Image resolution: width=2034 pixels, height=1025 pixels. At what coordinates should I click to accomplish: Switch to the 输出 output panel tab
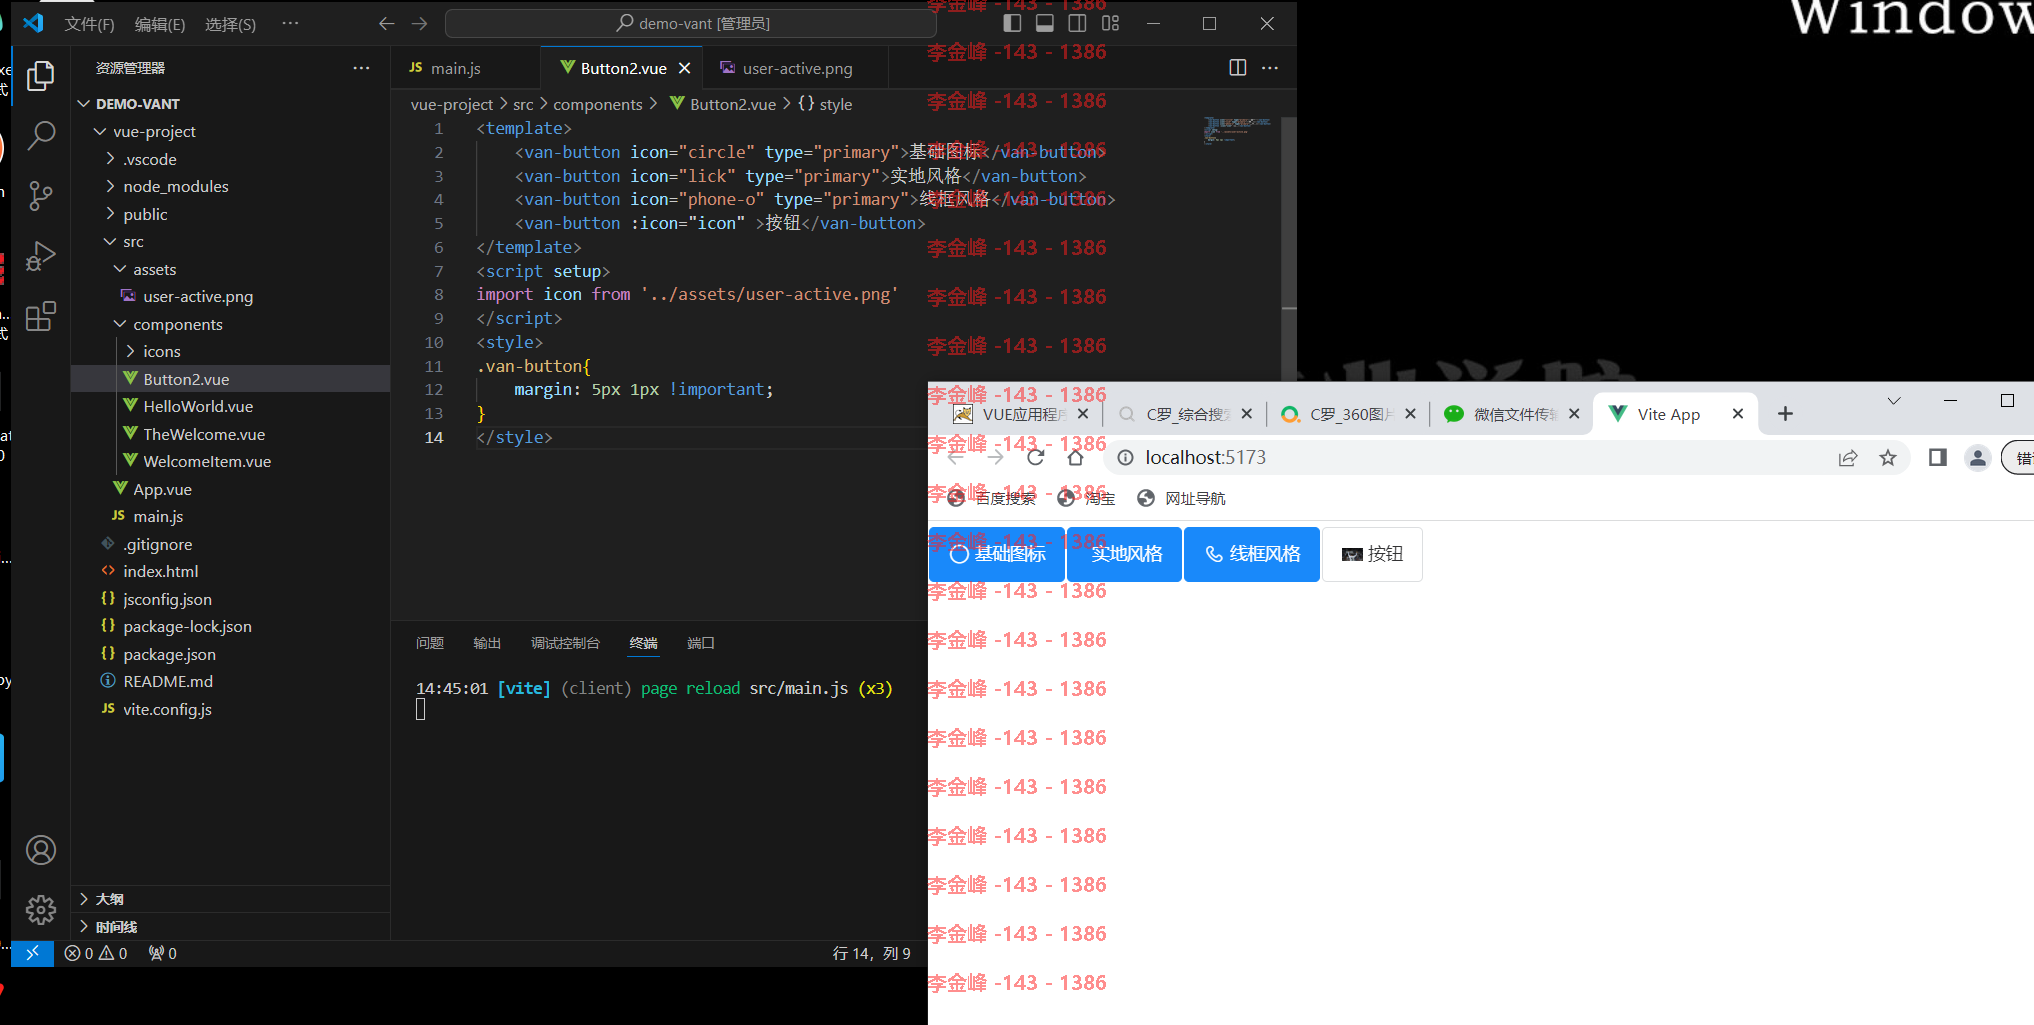[487, 643]
